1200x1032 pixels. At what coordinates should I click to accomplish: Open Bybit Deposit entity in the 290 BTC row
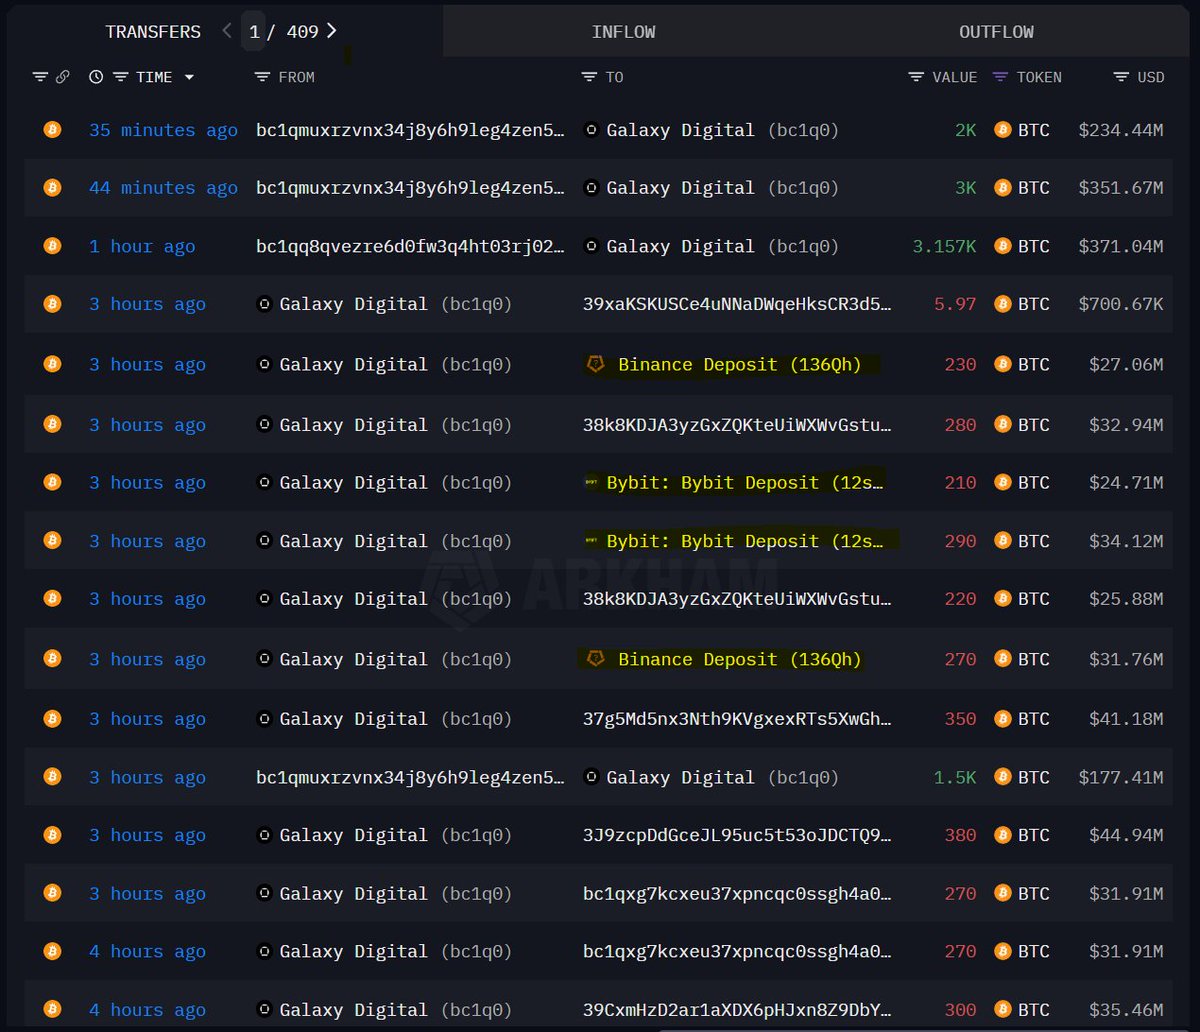click(745, 541)
